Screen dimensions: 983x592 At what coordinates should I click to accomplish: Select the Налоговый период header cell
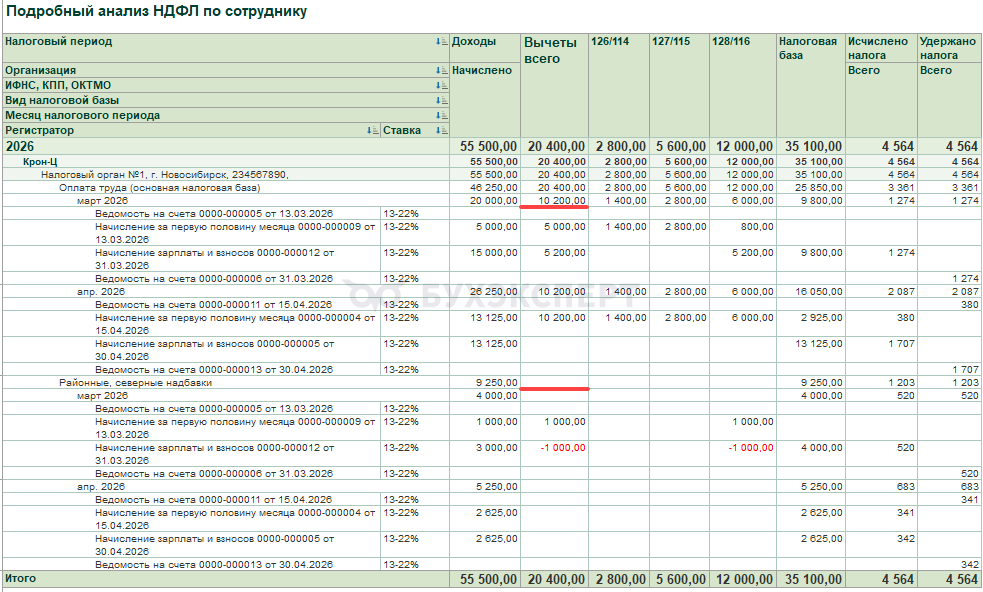click(226, 48)
